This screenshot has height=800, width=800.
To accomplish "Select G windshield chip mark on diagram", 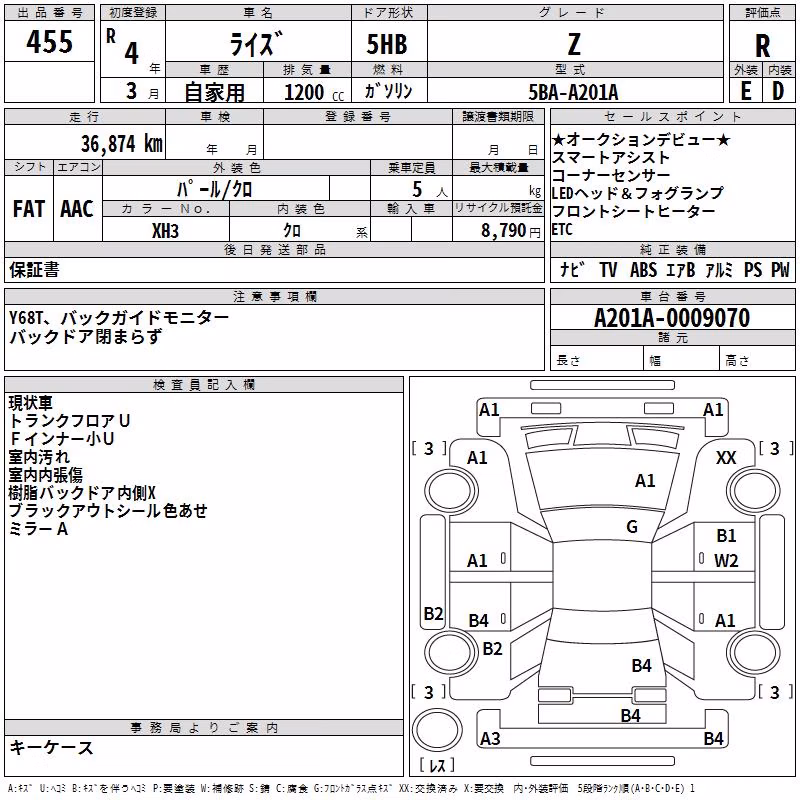I will point(632,526).
